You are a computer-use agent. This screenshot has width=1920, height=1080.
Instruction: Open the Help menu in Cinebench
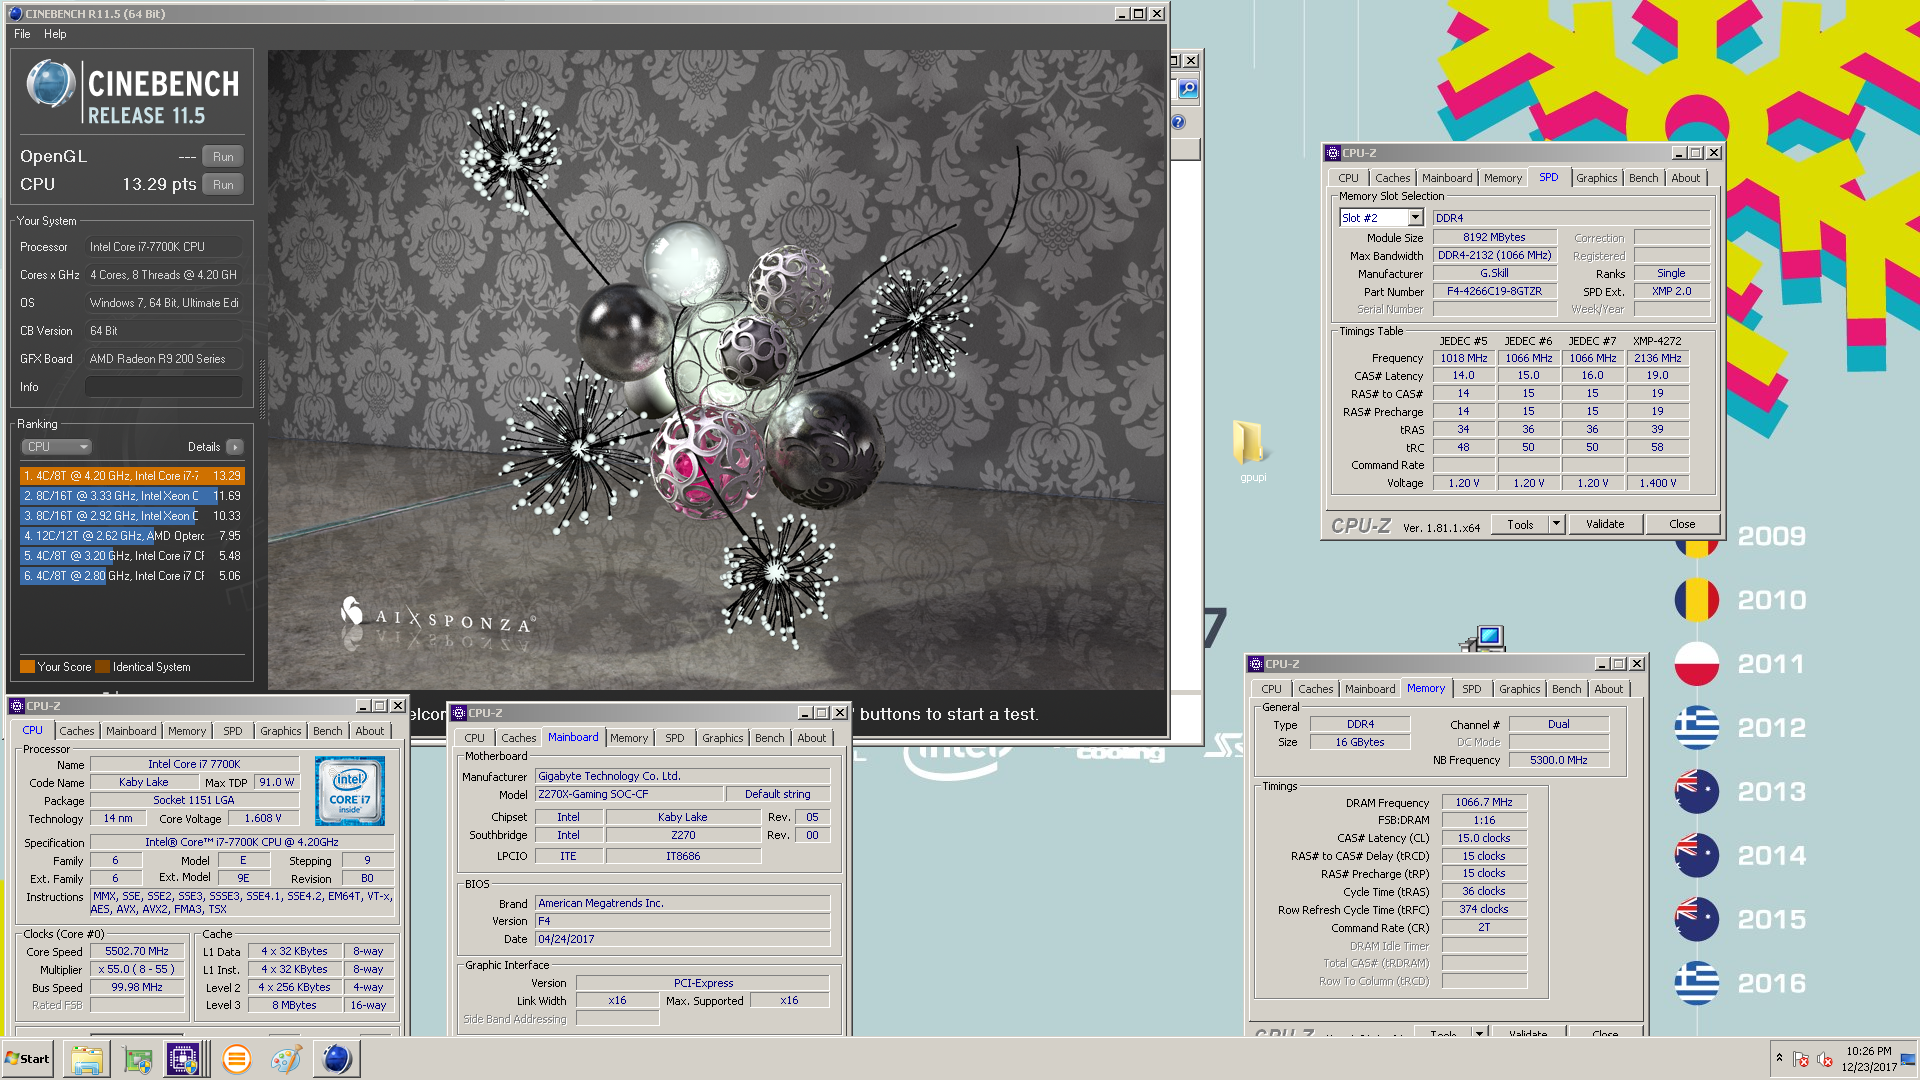55,34
